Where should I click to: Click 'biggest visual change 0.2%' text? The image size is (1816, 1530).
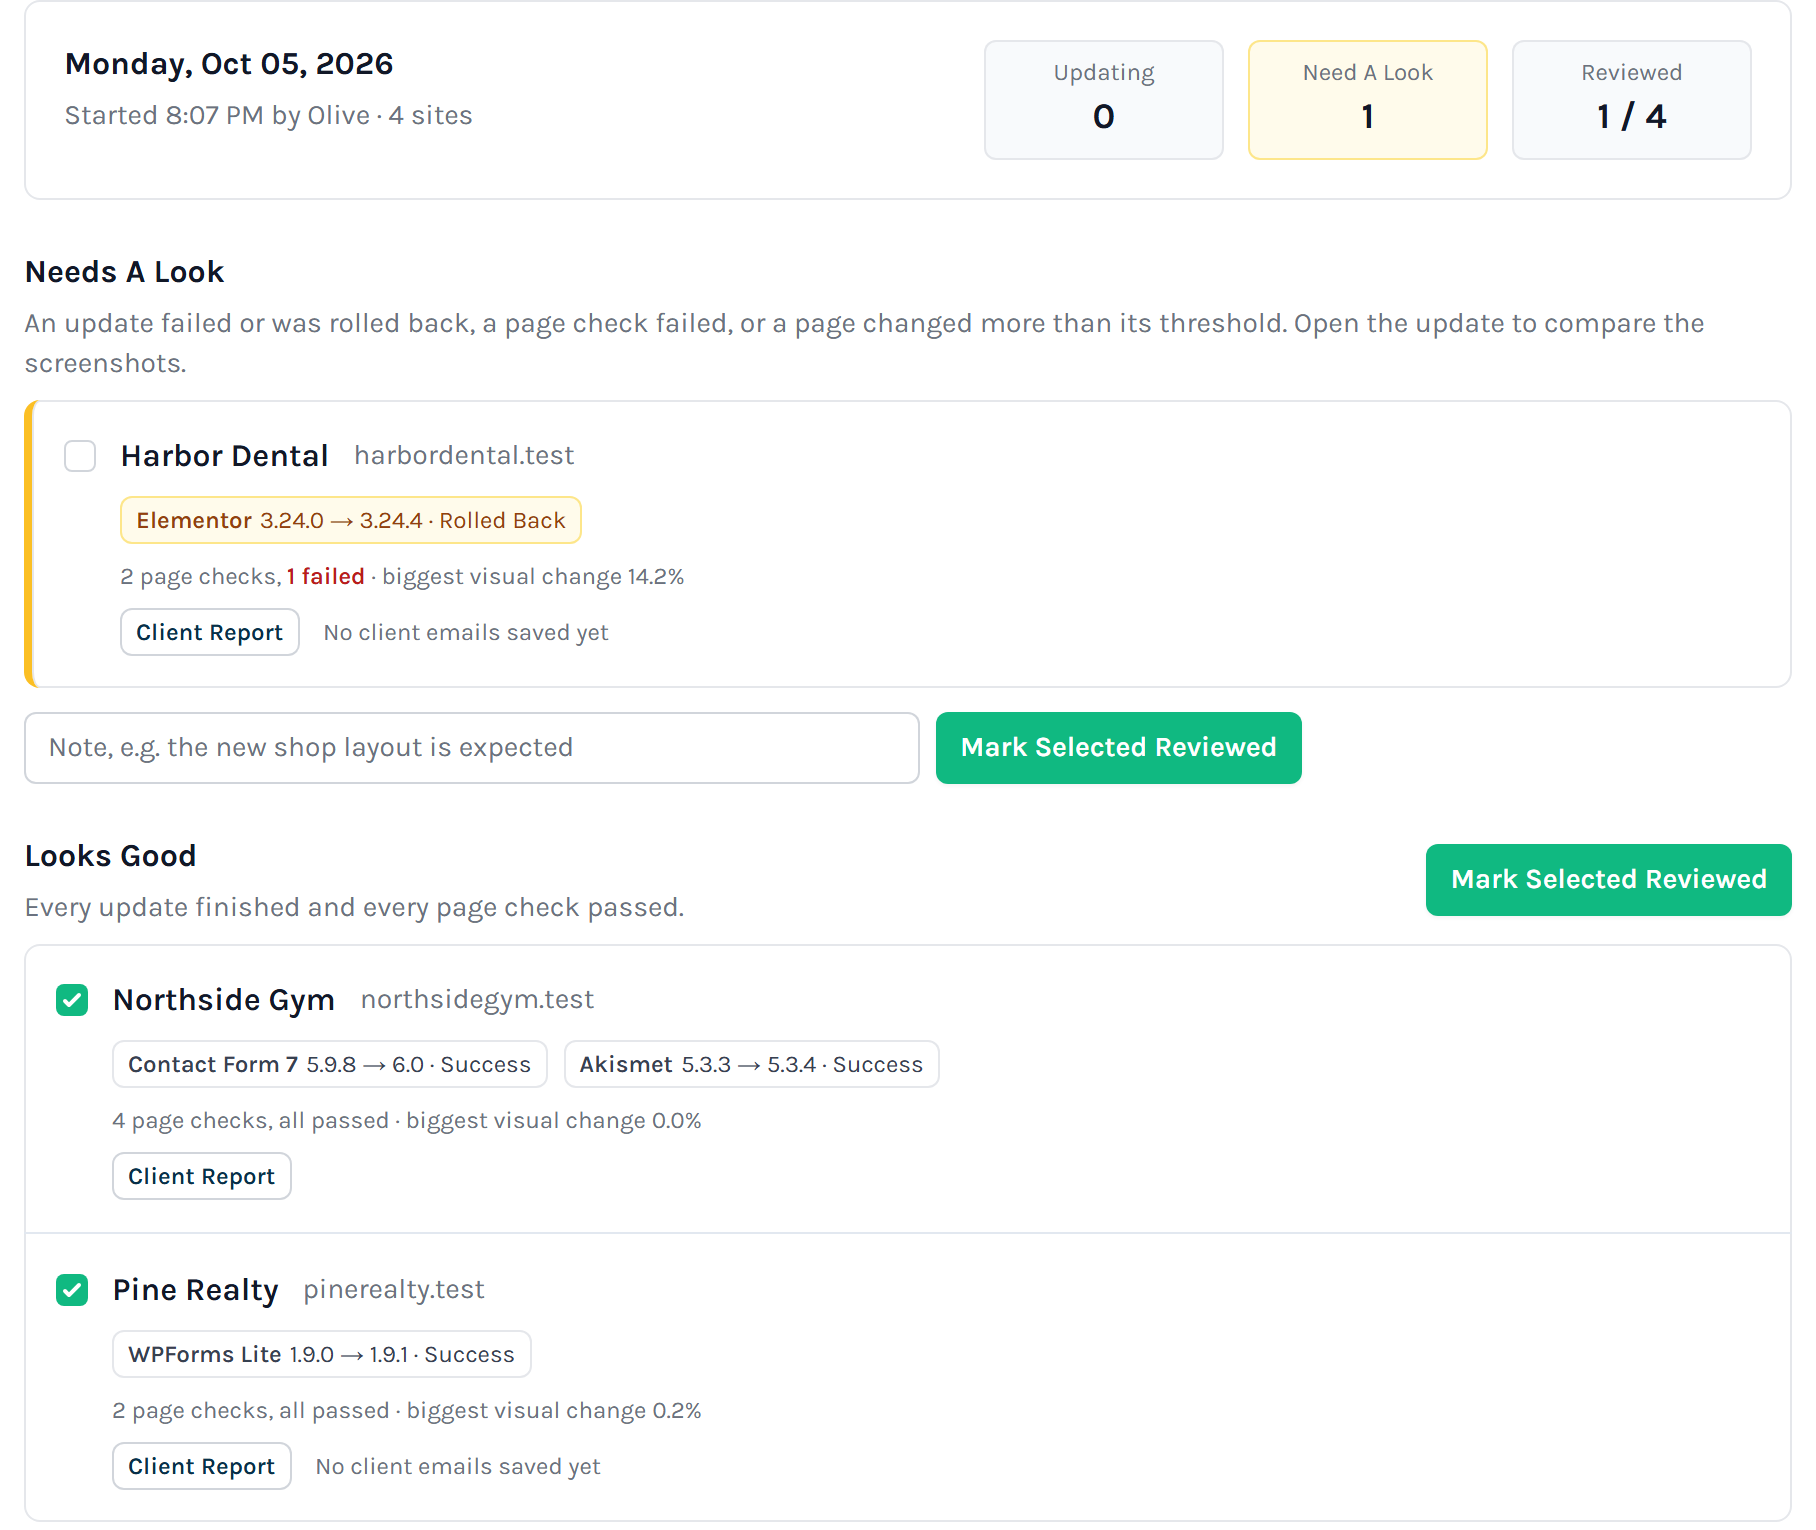[x=554, y=1411]
